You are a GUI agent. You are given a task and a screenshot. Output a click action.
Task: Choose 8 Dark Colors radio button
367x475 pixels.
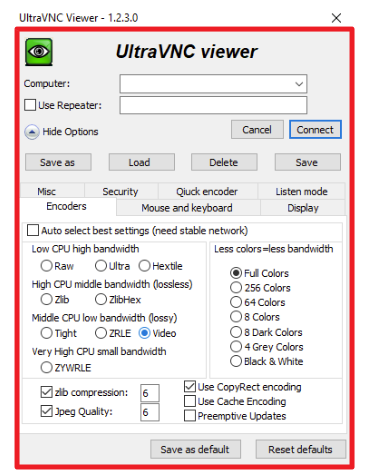pyautogui.click(x=236, y=332)
